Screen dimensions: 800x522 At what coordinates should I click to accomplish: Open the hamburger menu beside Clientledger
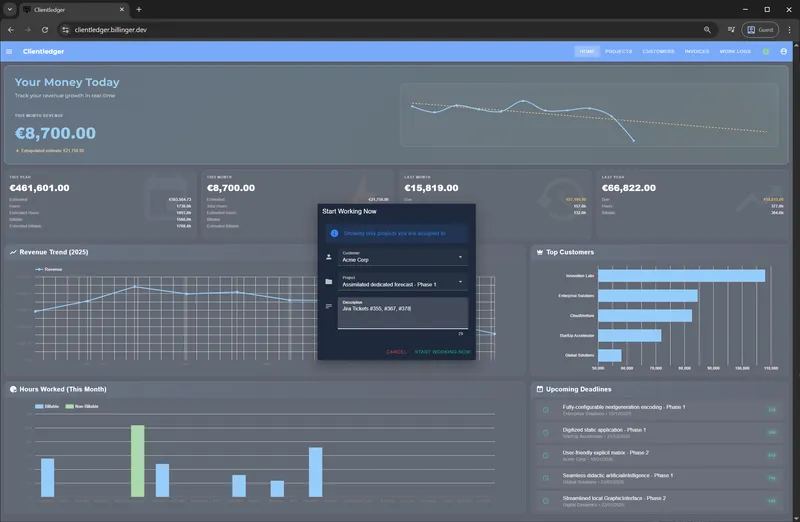click(x=10, y=51)
